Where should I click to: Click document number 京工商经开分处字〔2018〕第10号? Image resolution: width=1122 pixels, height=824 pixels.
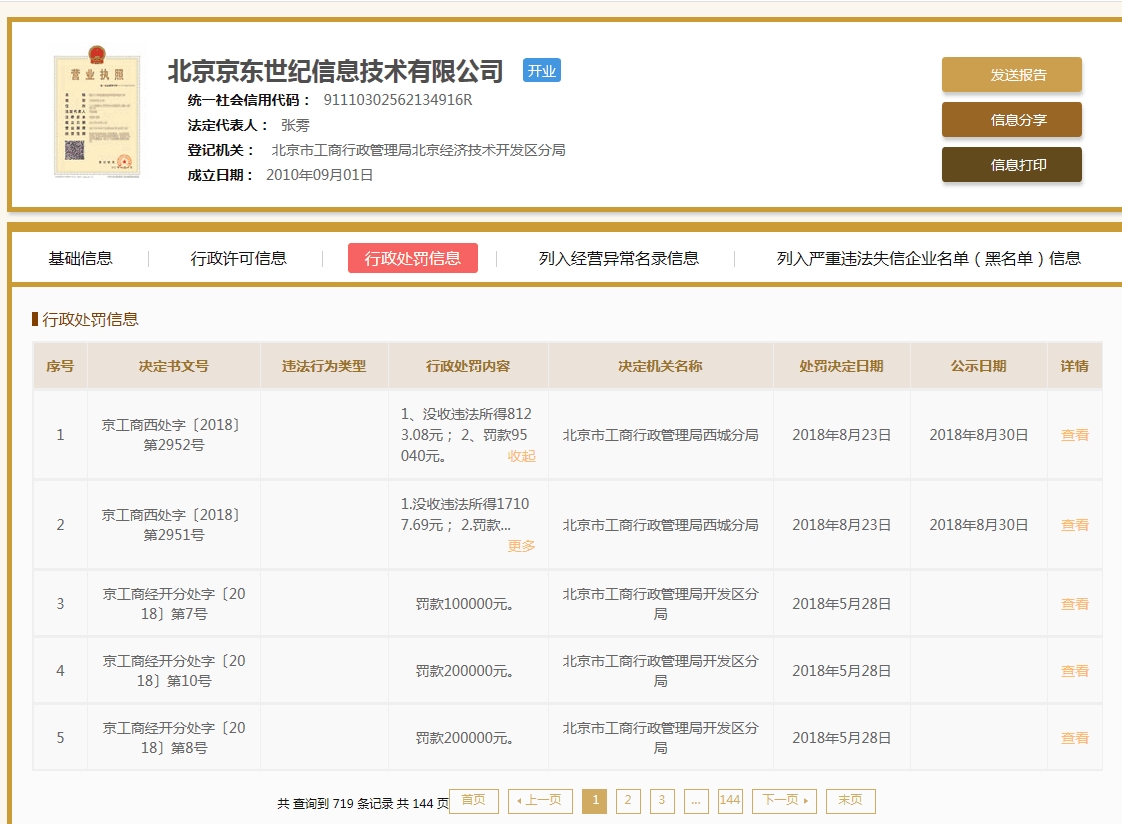point(174,671)
